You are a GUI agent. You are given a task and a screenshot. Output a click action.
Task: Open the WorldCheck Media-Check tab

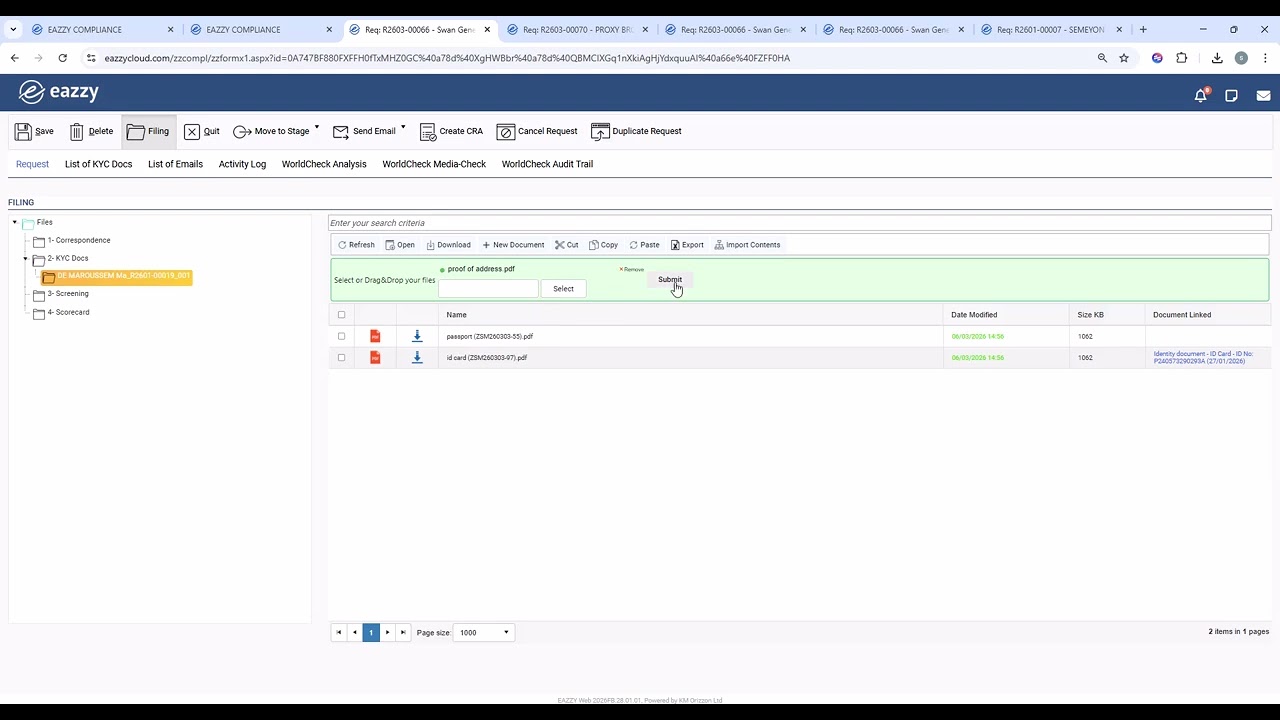[x=434, y=164]
